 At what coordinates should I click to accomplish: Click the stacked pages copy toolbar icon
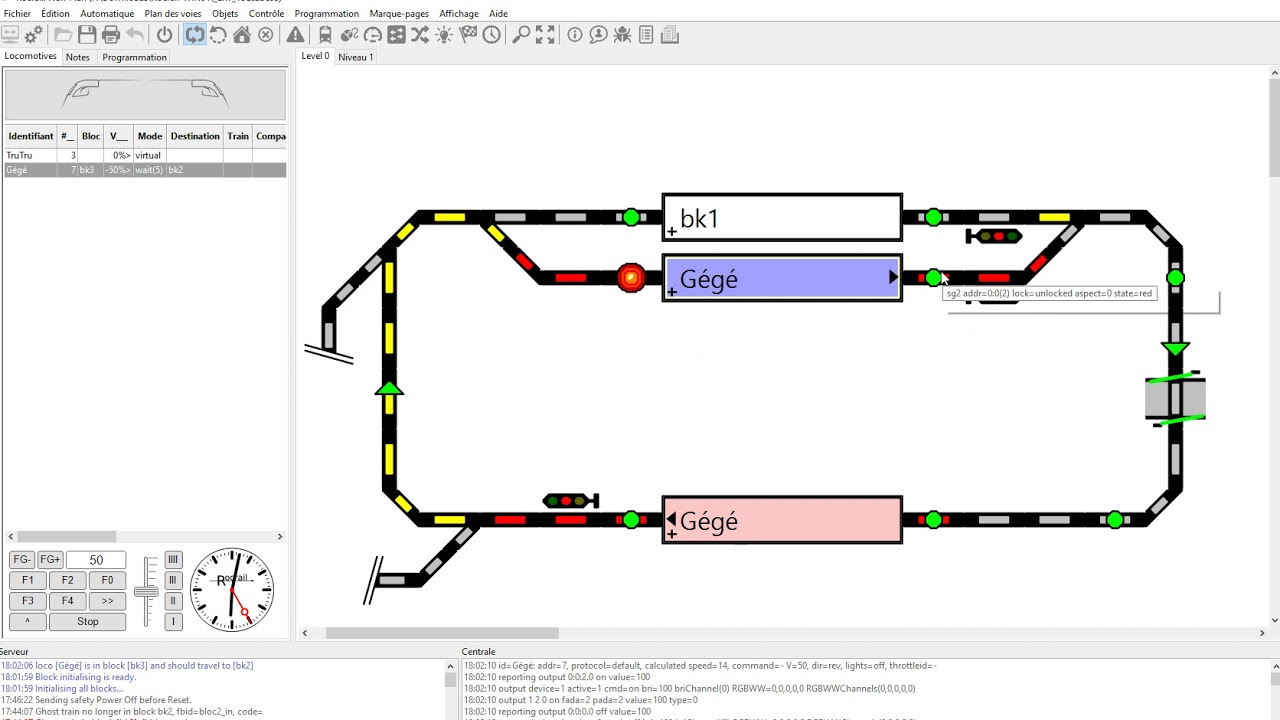tap(670, 35)
